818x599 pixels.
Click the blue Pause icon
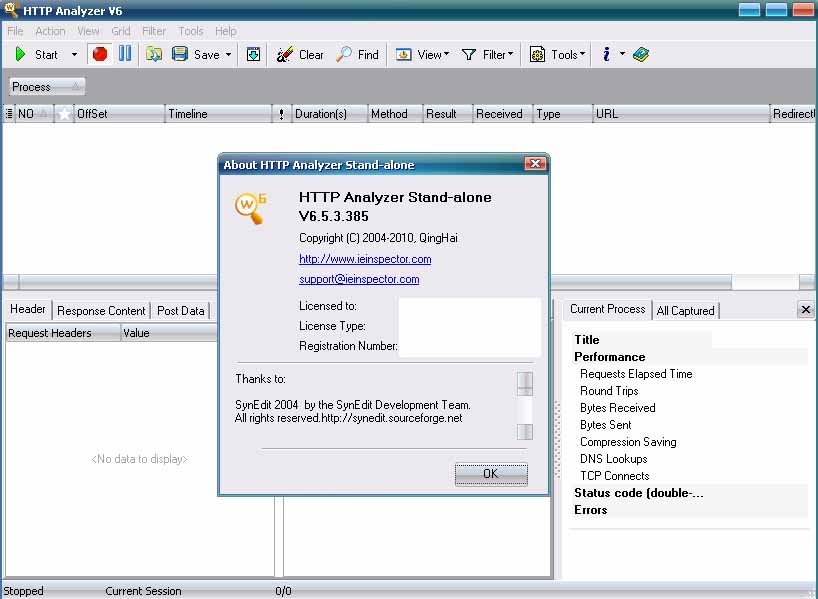pyautogui.click(x=125, y=53)
